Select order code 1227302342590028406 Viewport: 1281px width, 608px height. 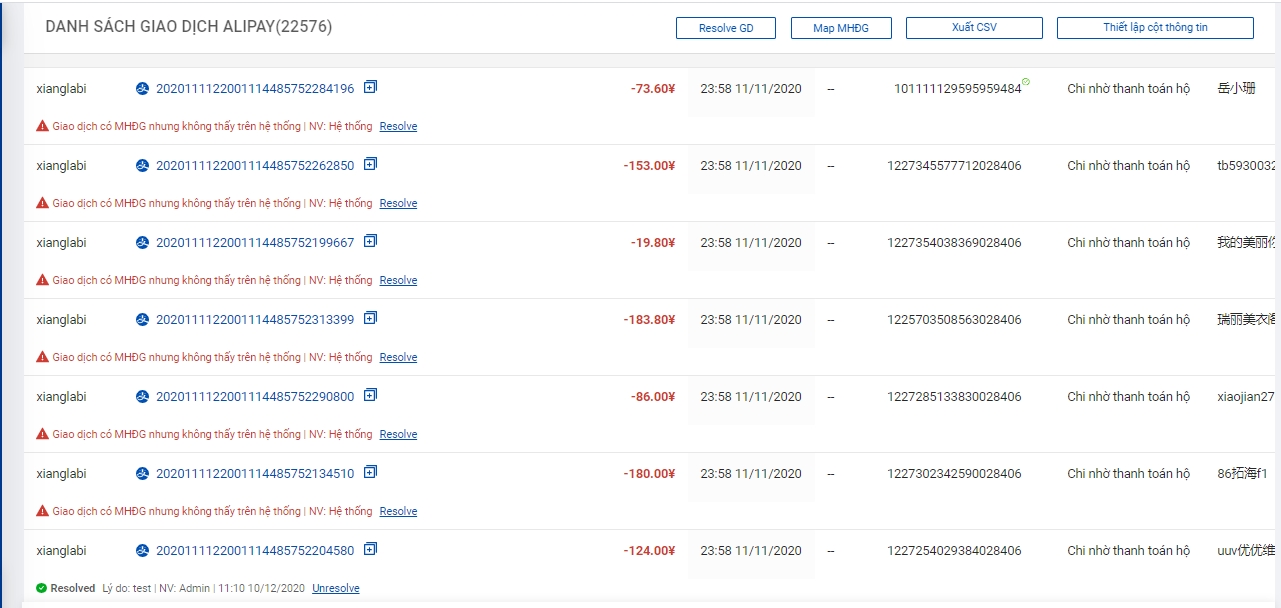[954, 474]
